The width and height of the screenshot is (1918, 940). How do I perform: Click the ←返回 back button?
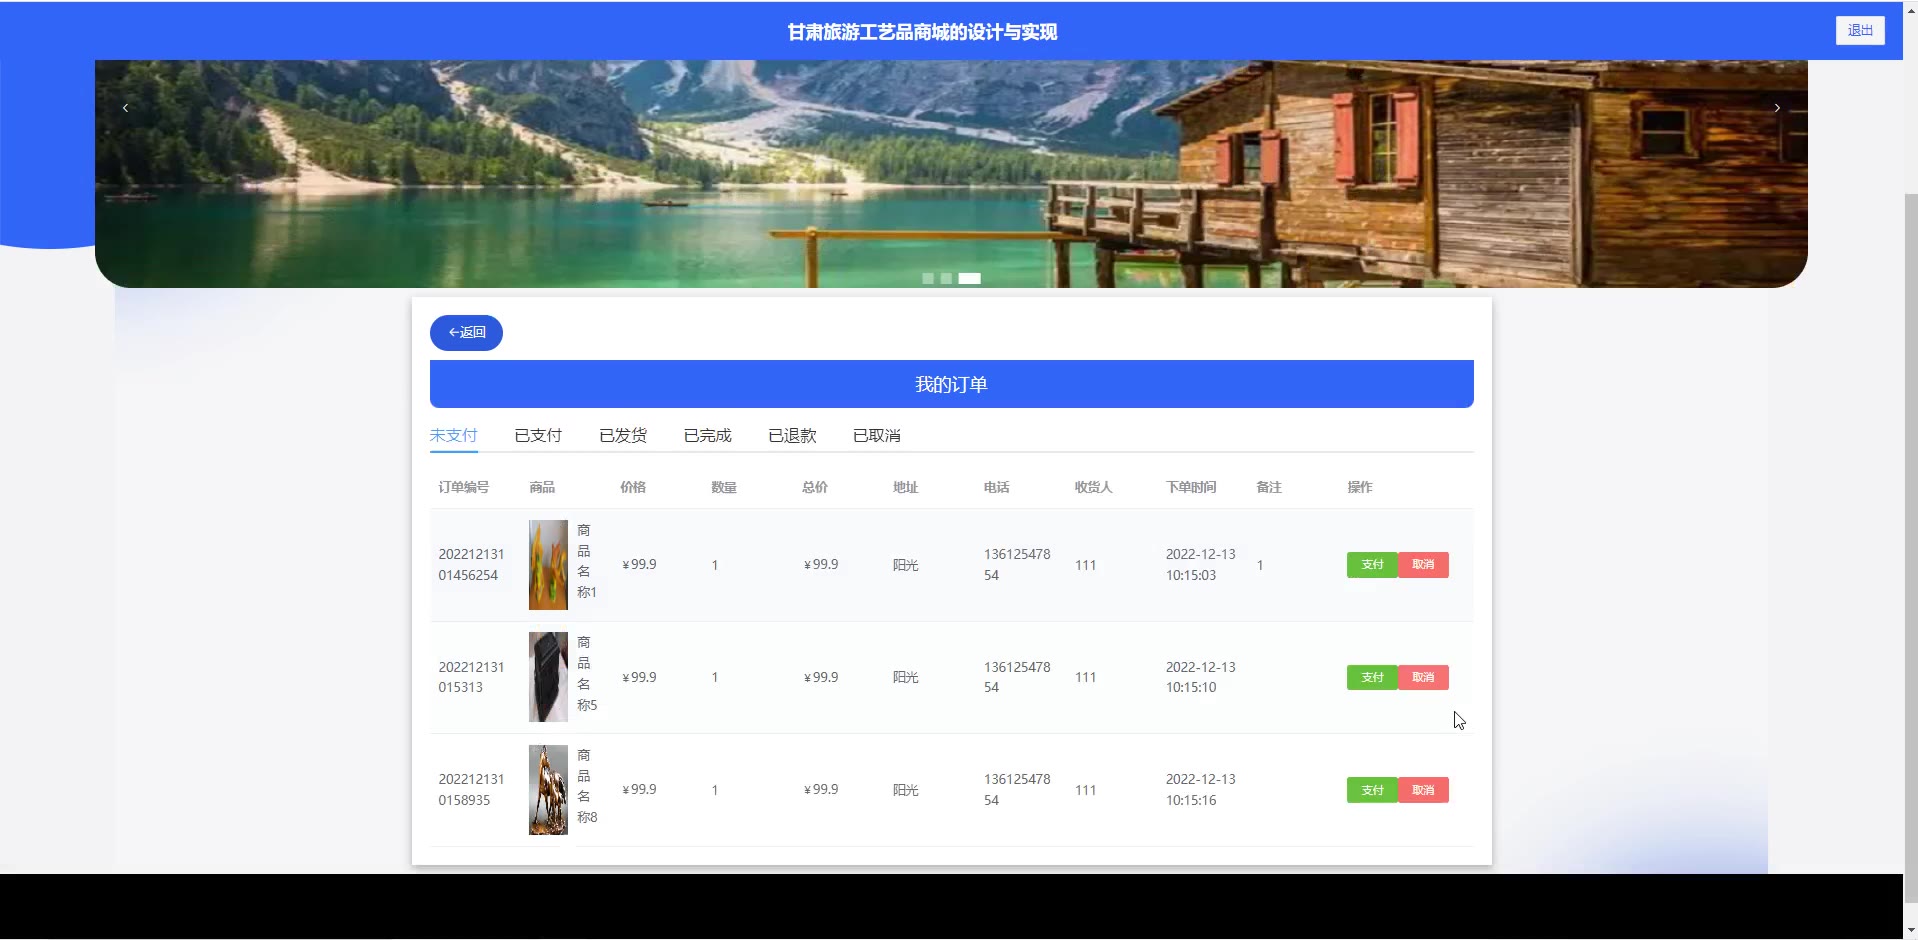pos(466,333)
